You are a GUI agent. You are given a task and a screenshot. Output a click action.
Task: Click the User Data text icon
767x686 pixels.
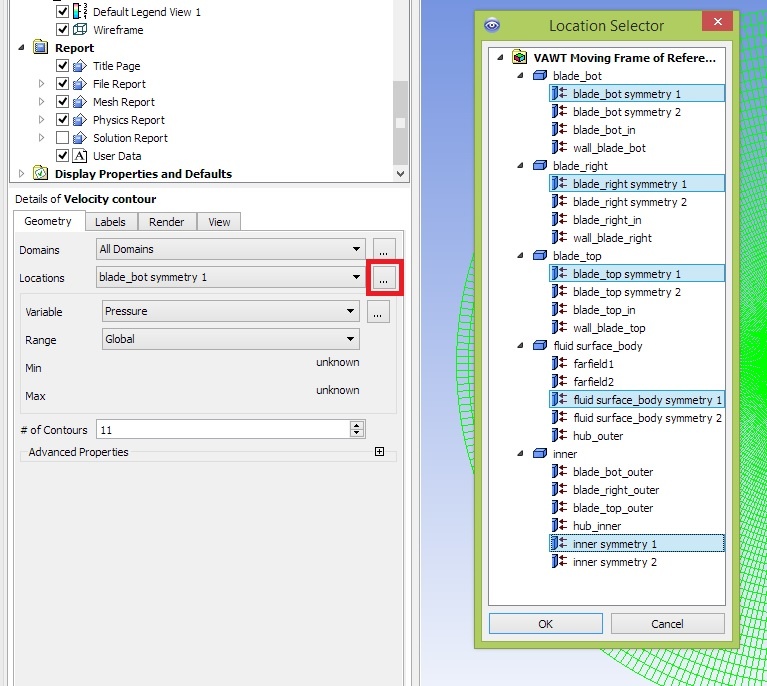(x=80, y=156)
